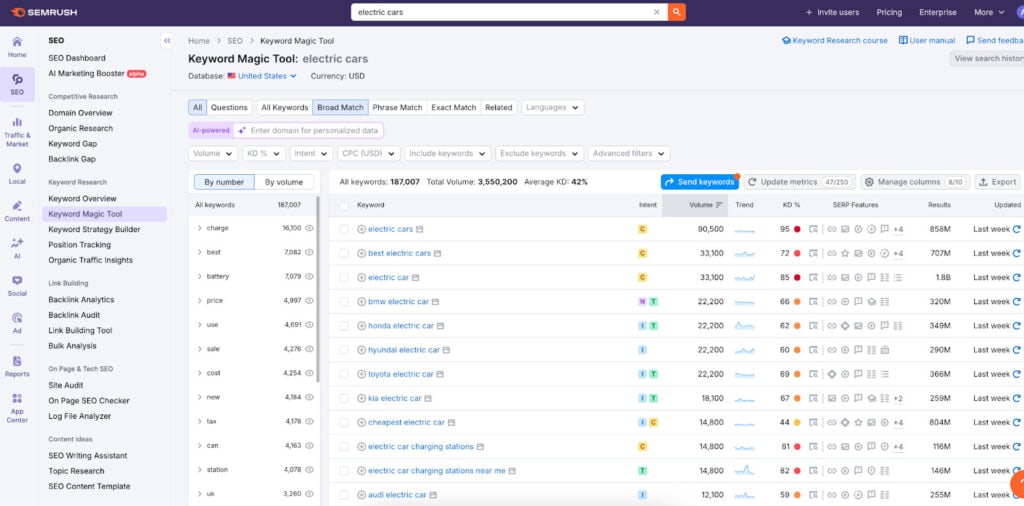Toggle eye icon for 'charge' group

(x=310, y=228)
